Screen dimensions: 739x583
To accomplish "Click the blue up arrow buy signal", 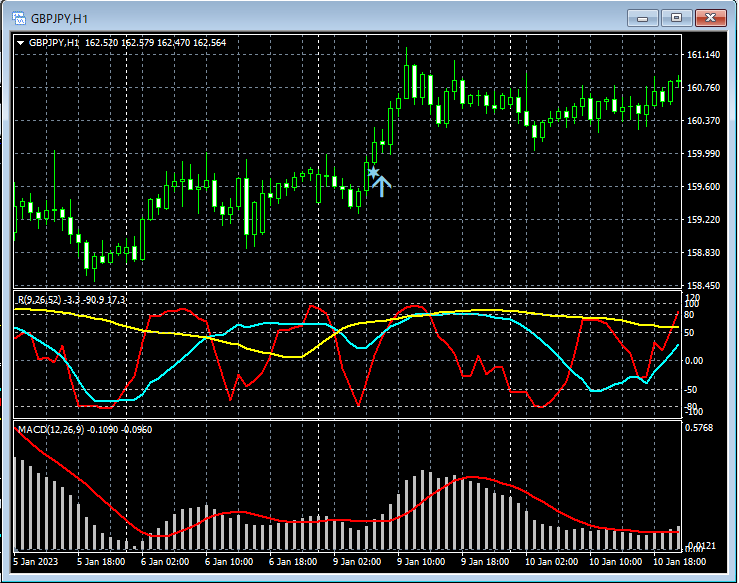I will tap(381, 186).
